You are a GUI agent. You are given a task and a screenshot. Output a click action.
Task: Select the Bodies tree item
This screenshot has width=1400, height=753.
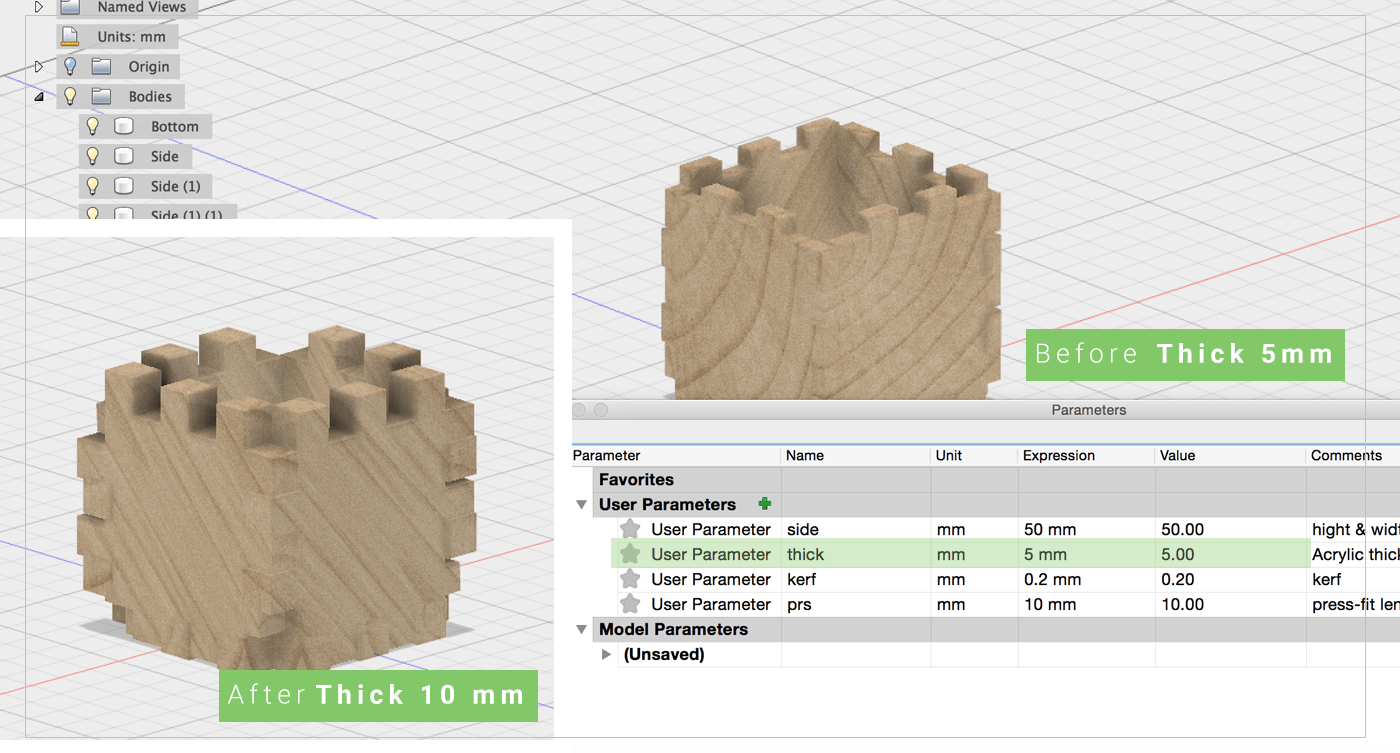tap(150, 97)
